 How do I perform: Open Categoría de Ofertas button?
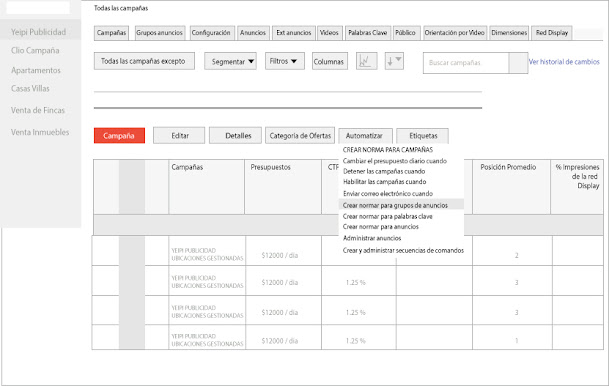300,136
